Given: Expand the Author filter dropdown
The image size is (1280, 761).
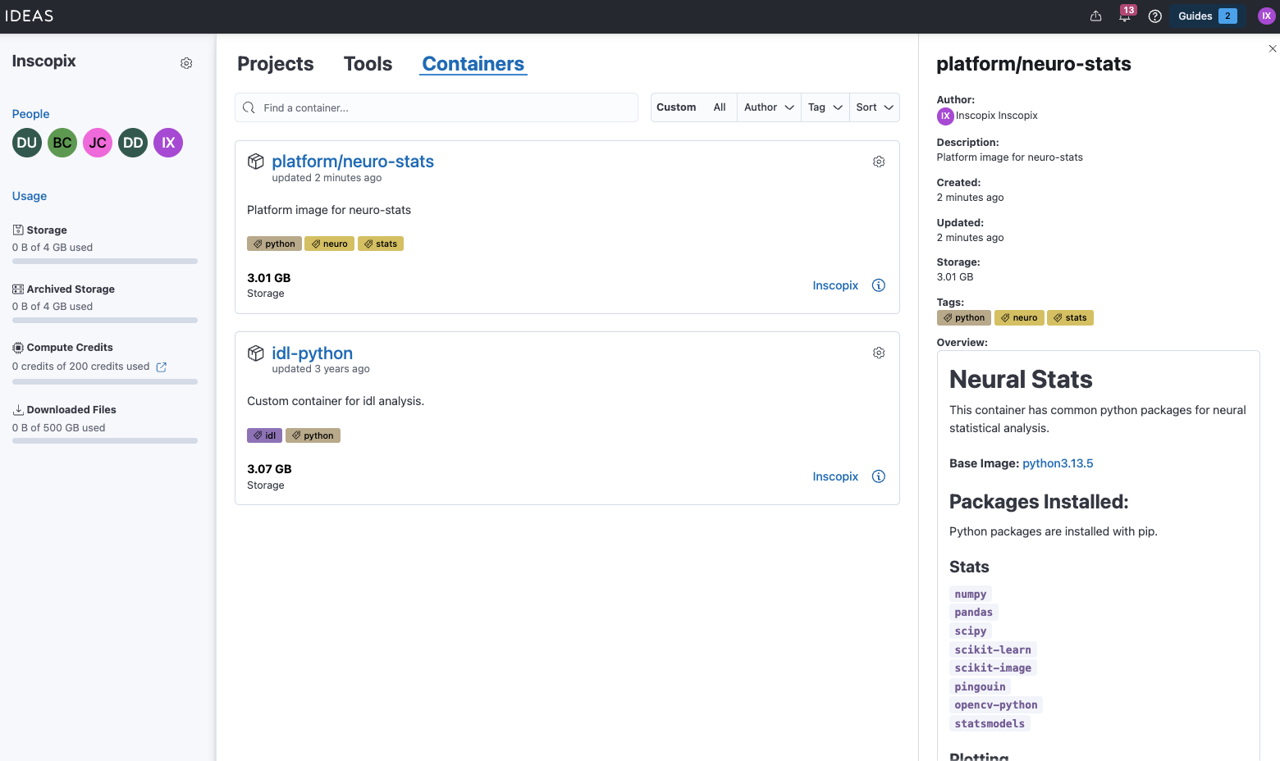Looking at the screenshot, I should pyautogui.click(x=768, y=108).
